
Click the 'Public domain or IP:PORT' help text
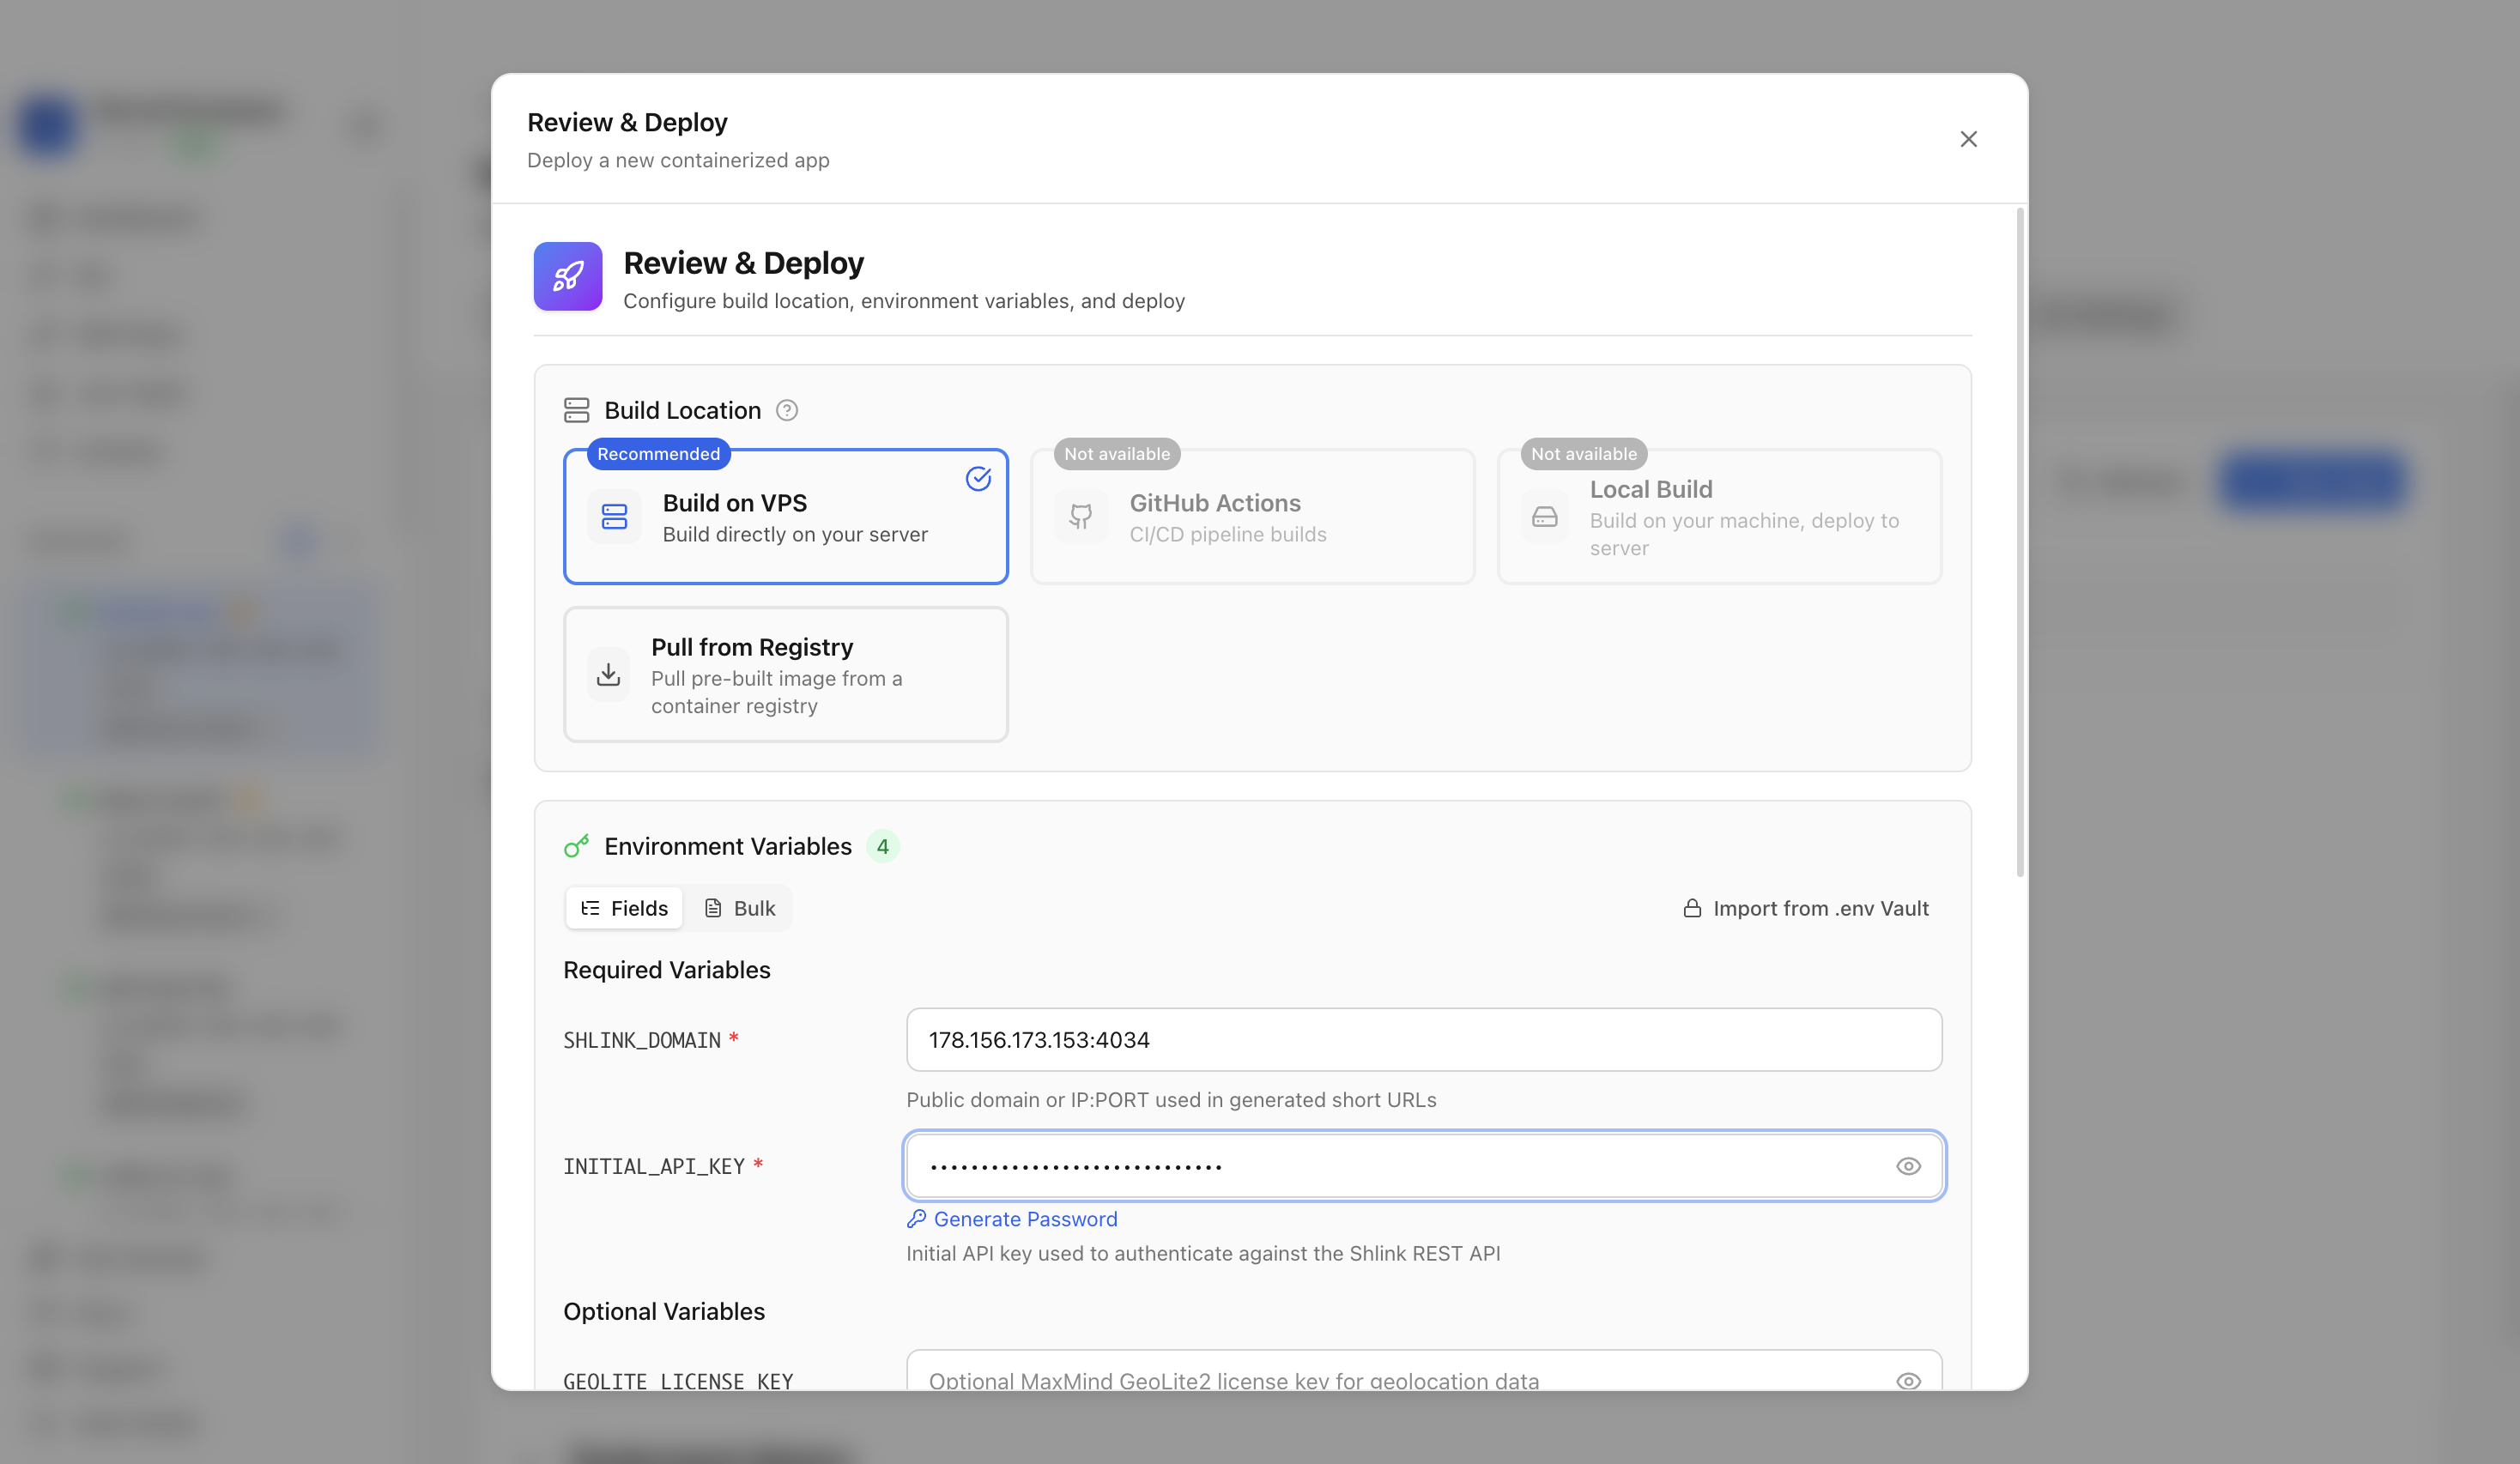pos(1171,1099)
